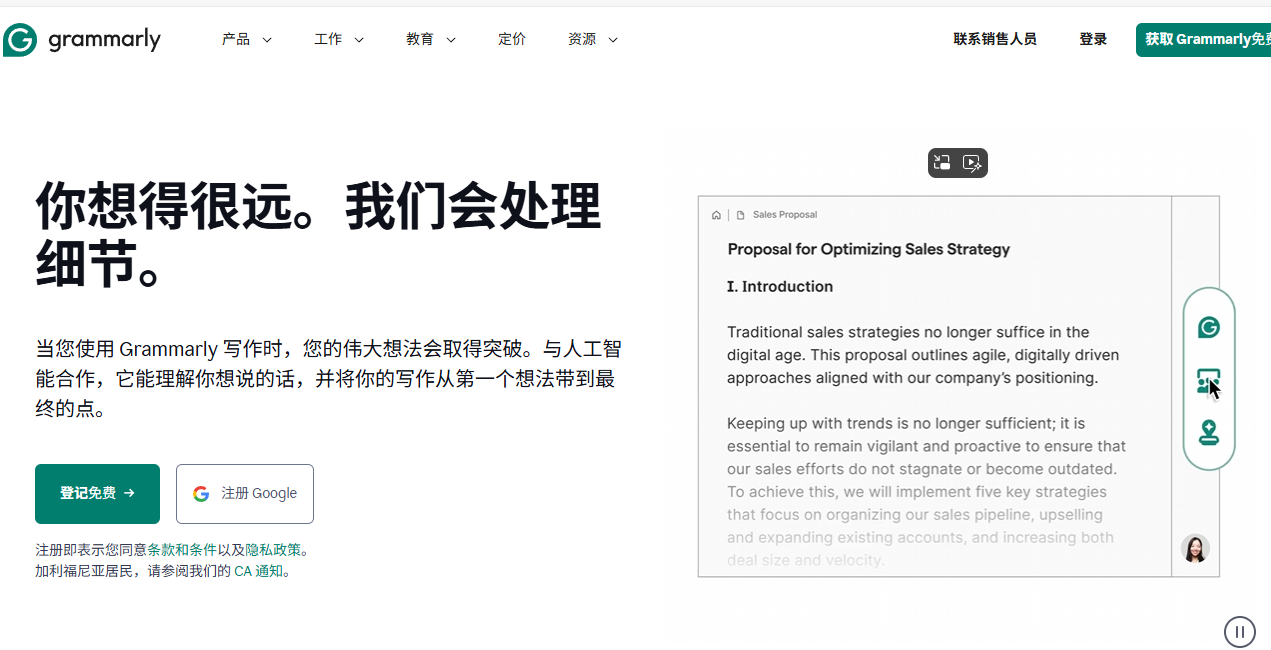Expand the 资源 menu
The height and width of the screenshot is (650, 1271).
[x=593, y=39]
